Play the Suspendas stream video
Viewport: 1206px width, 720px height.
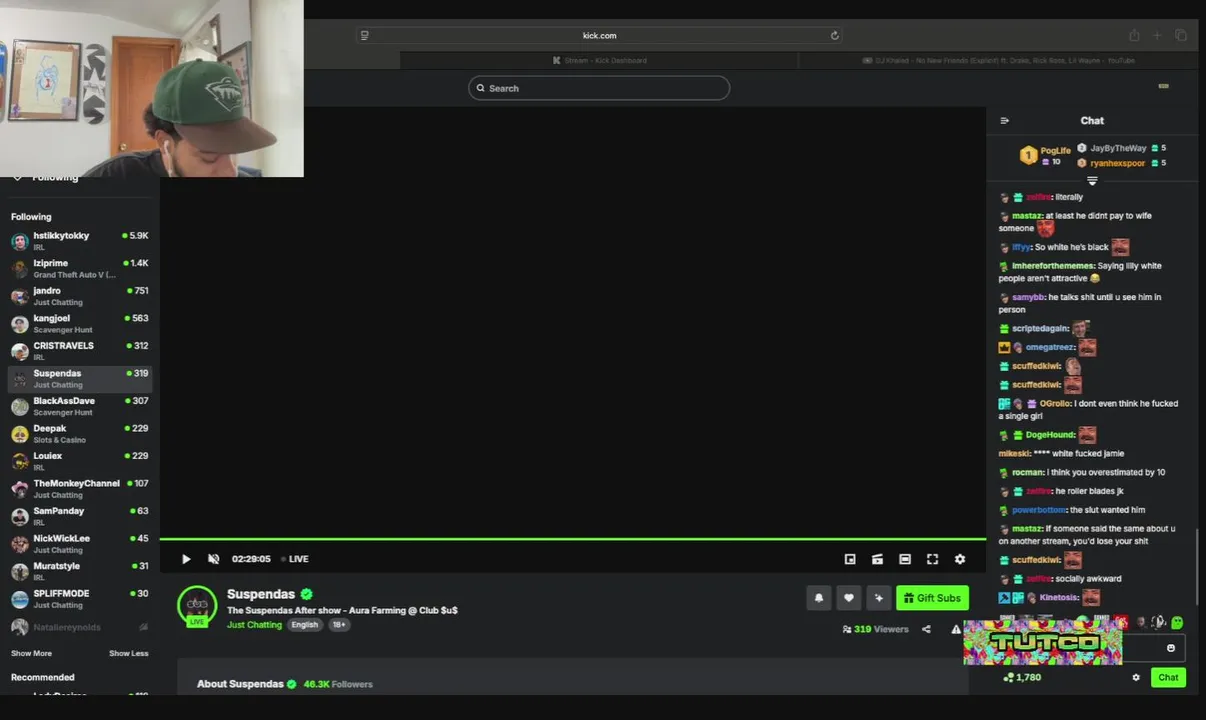click(186, 559)
